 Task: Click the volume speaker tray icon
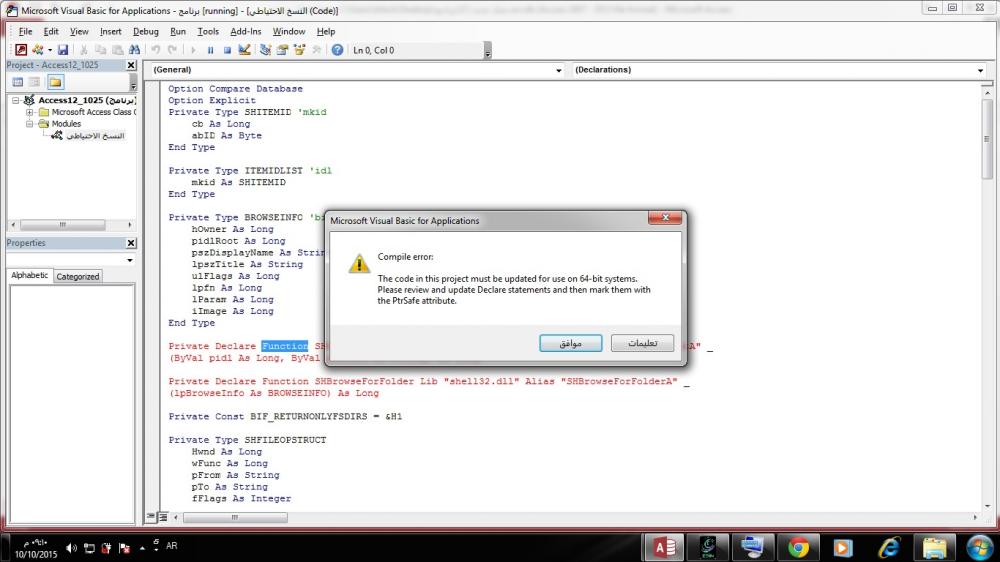(71, 548)
